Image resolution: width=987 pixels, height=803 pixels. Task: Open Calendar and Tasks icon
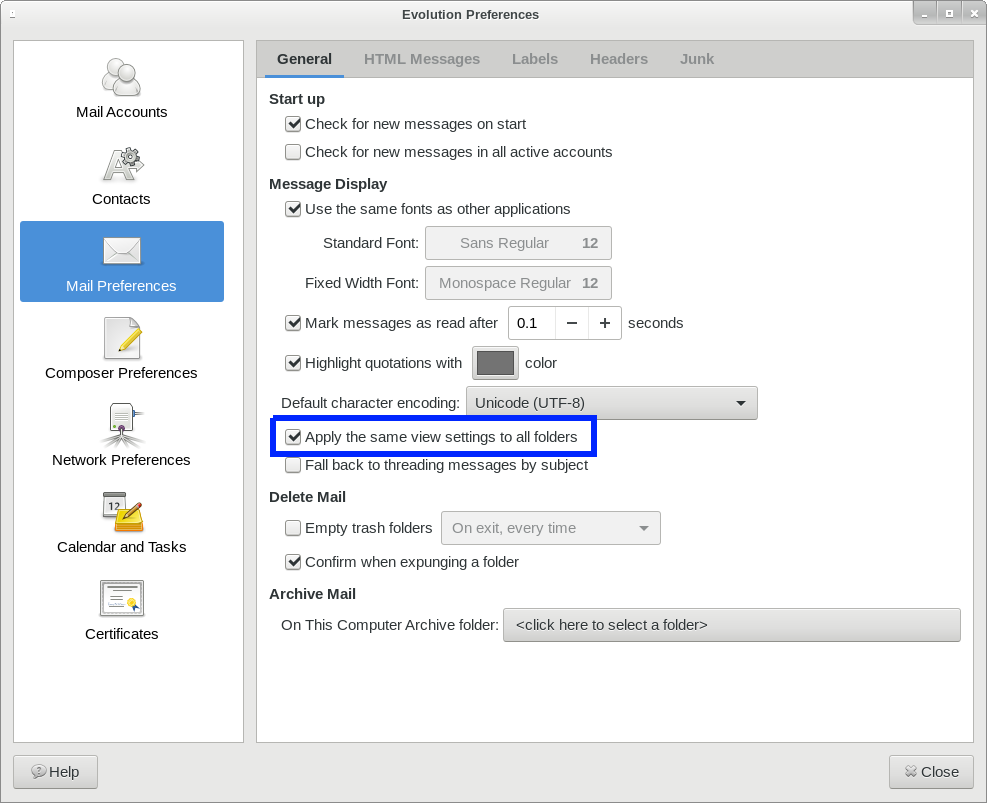click(121, 512)
